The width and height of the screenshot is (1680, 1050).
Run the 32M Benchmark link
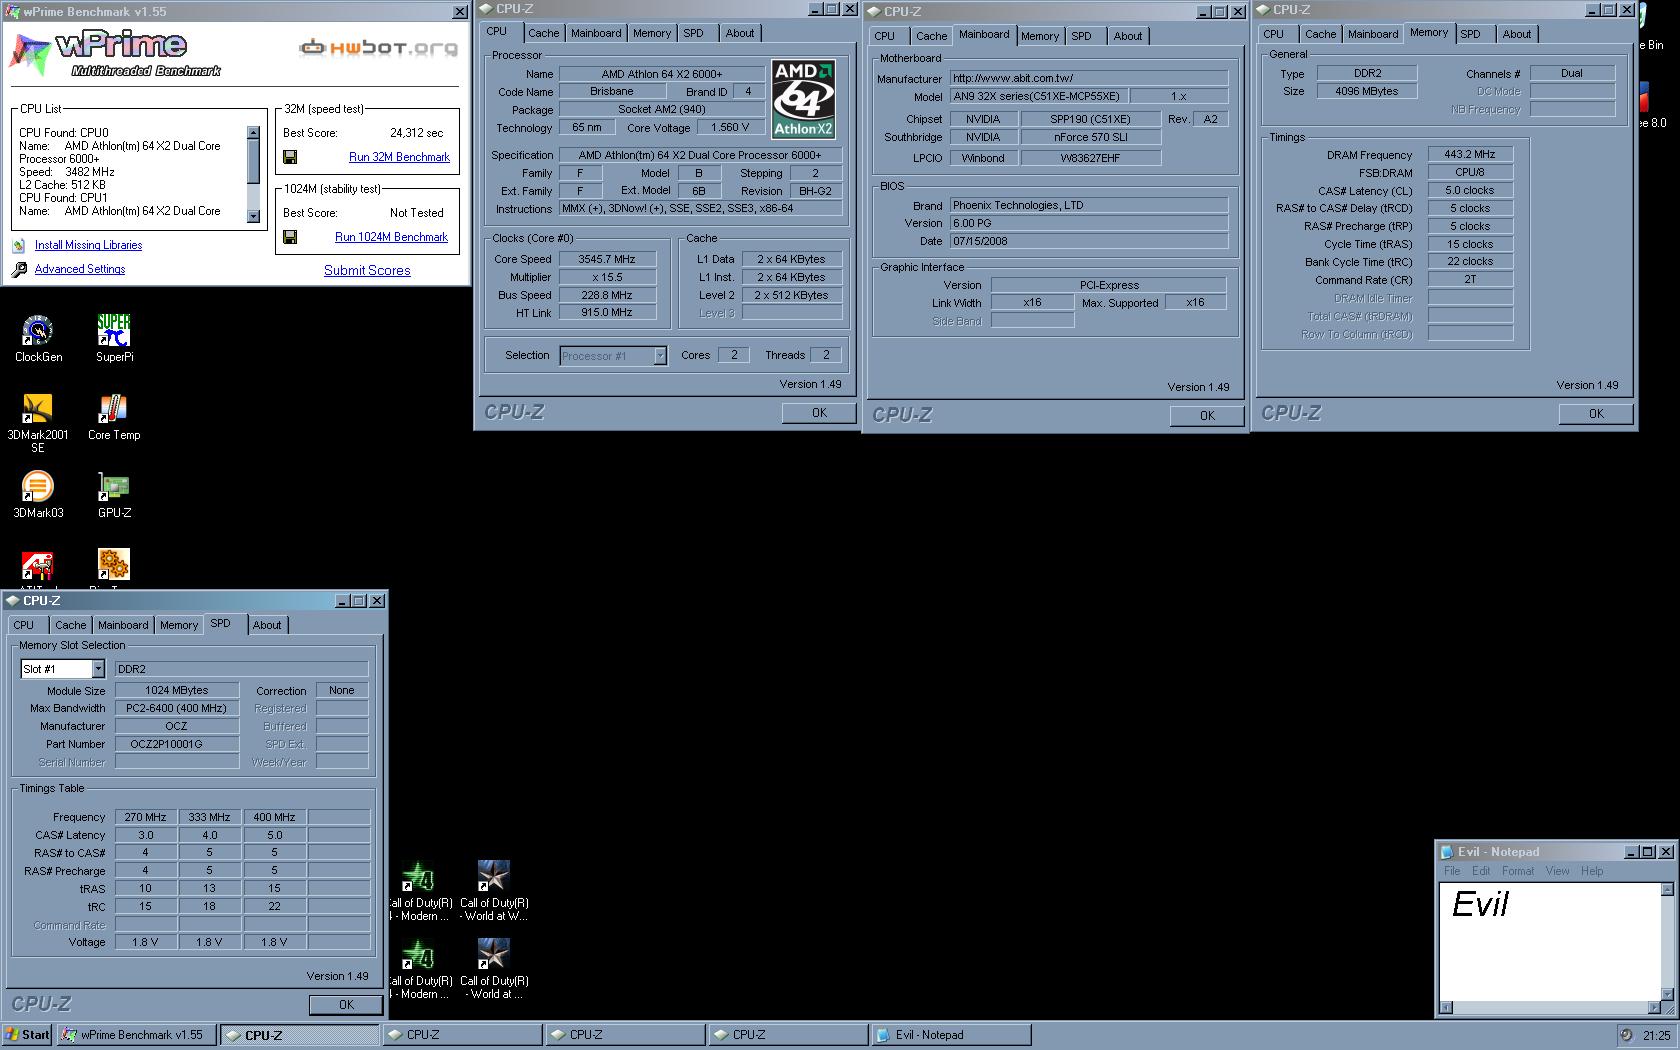pos(399,157)
